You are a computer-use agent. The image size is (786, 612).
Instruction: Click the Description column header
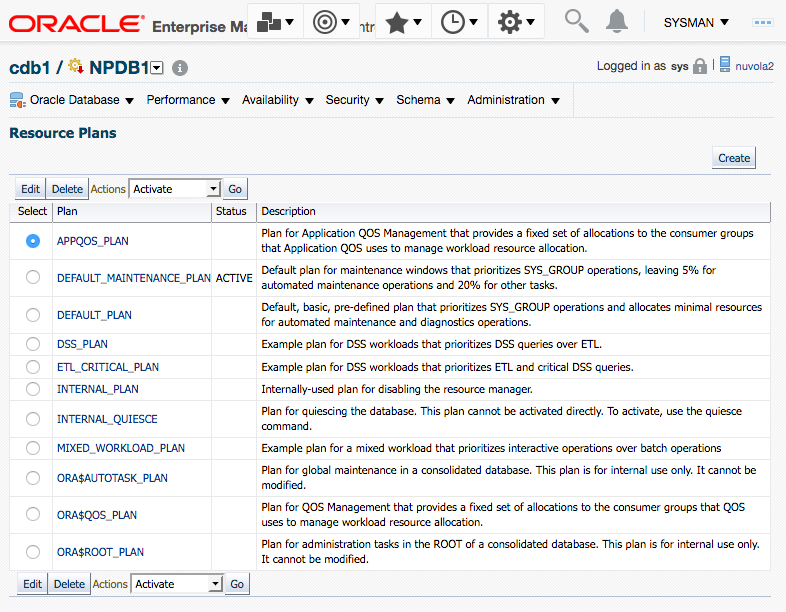(x=513, y=212)
